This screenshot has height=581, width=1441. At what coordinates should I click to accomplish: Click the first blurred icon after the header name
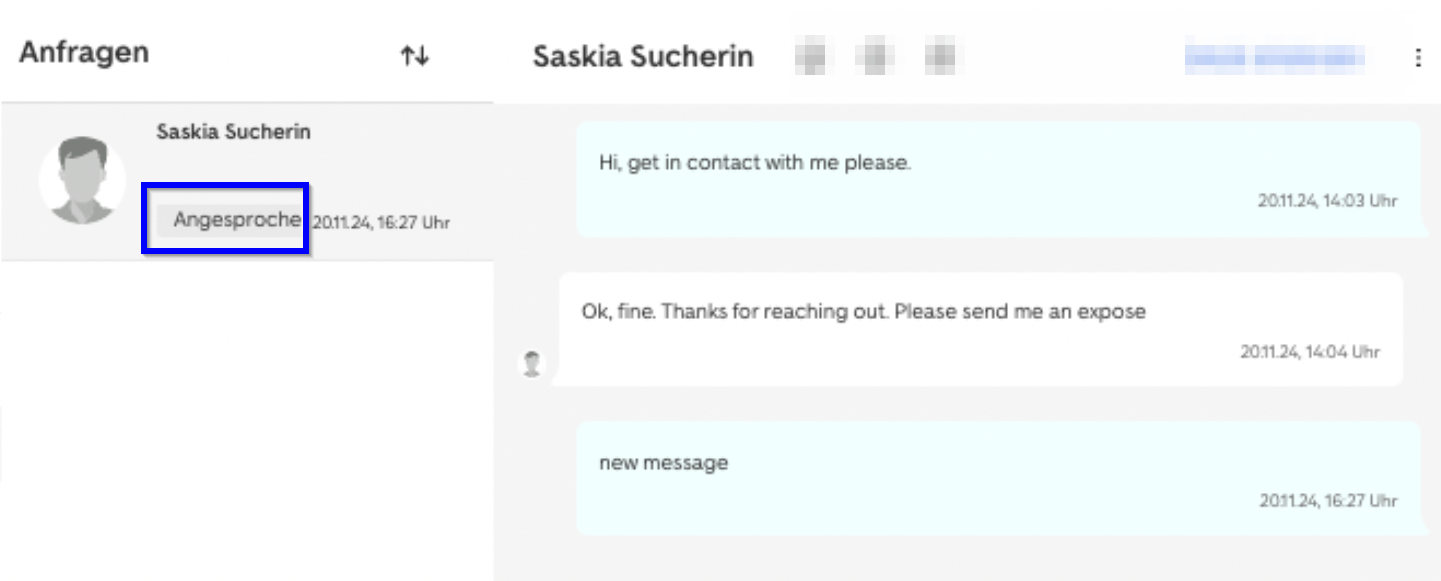(813, 57)
